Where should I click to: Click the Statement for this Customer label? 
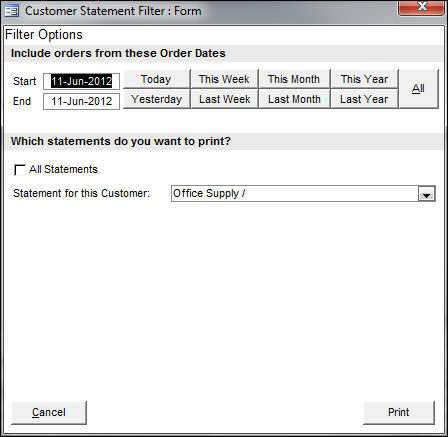[x=82, y=193]
